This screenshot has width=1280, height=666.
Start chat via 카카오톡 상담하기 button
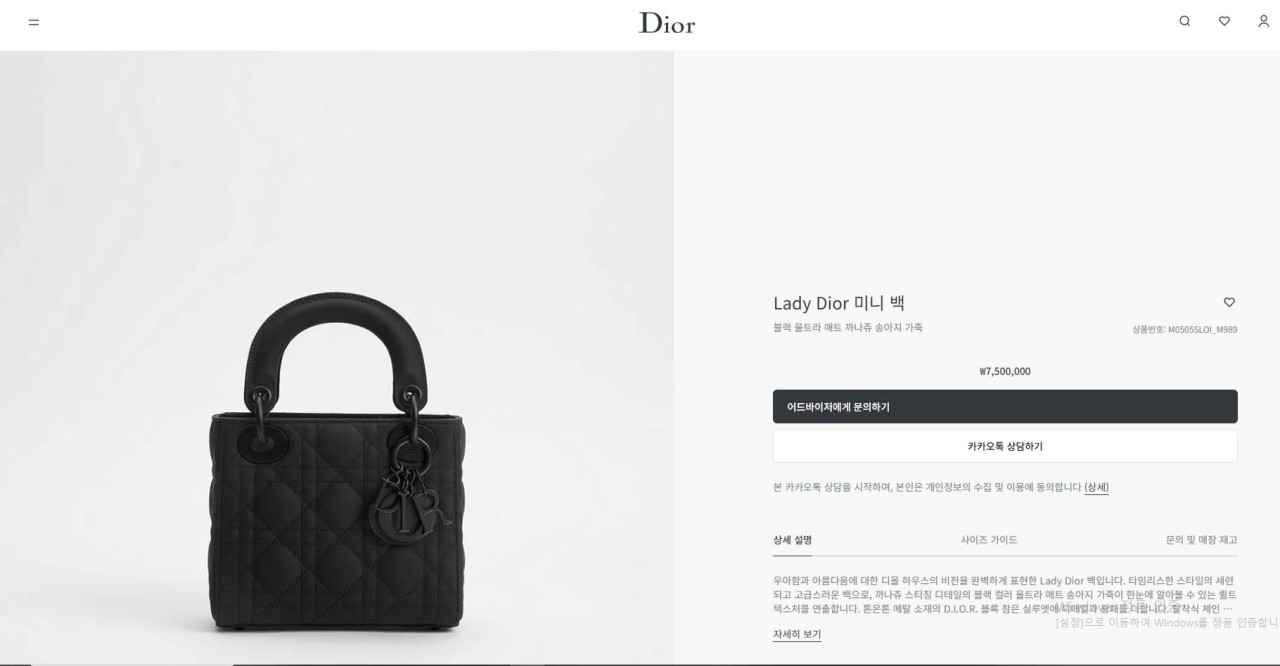click(x=1005, y=446)
